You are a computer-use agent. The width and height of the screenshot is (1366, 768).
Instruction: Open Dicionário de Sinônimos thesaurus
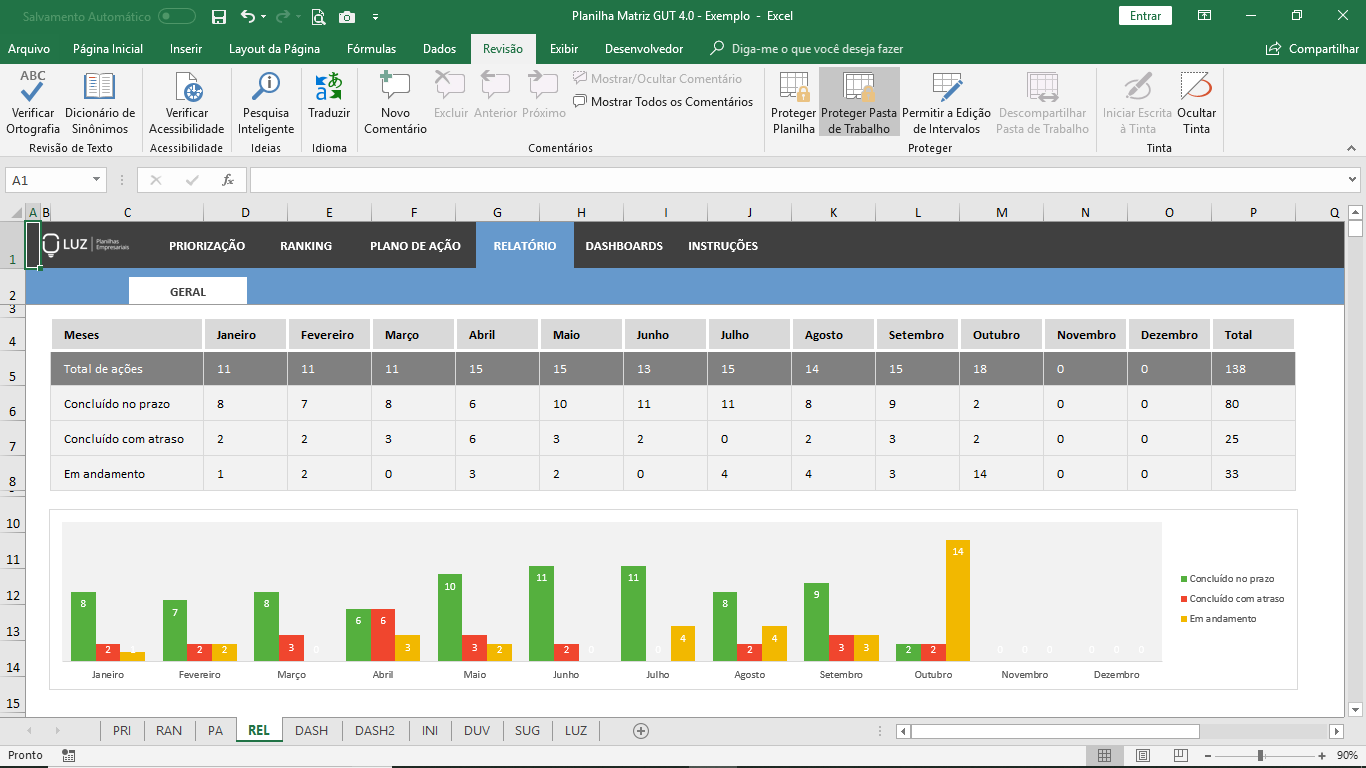tap(99, 88)
